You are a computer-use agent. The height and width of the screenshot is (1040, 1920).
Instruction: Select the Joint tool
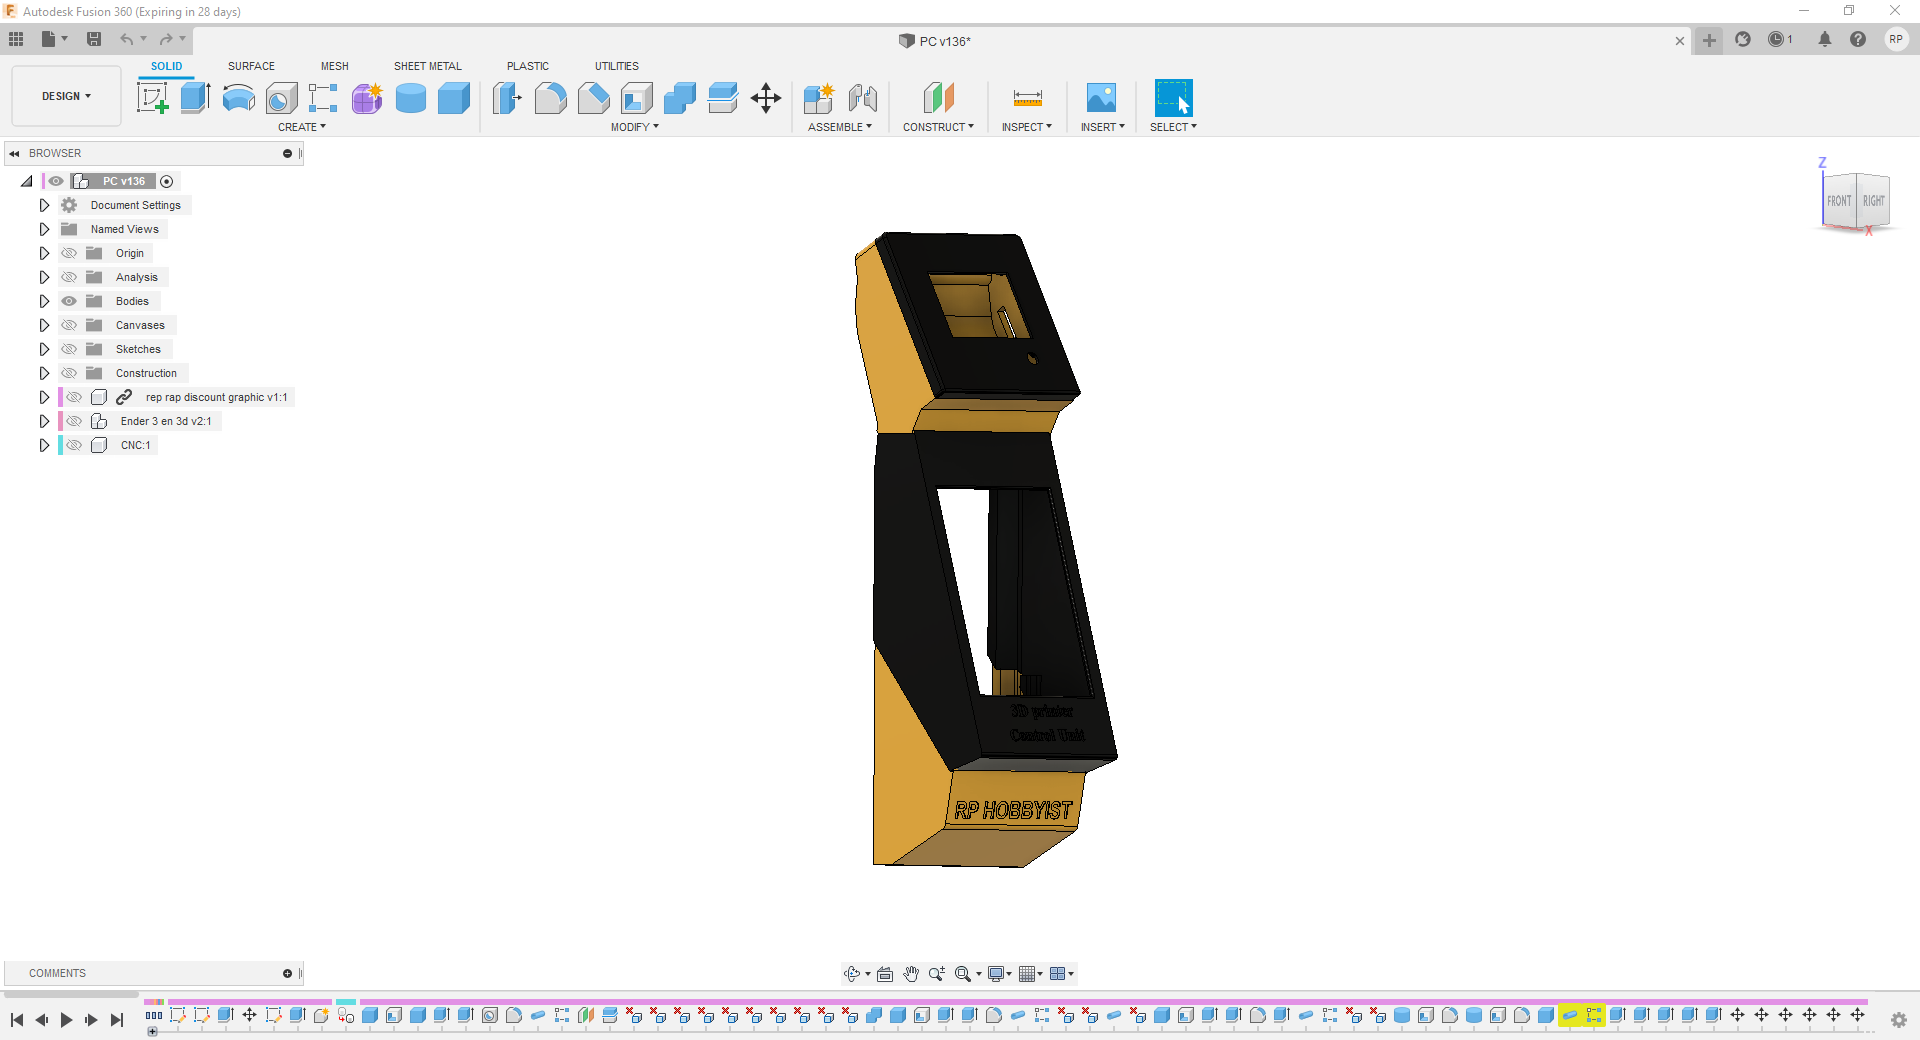coord(862,98)
